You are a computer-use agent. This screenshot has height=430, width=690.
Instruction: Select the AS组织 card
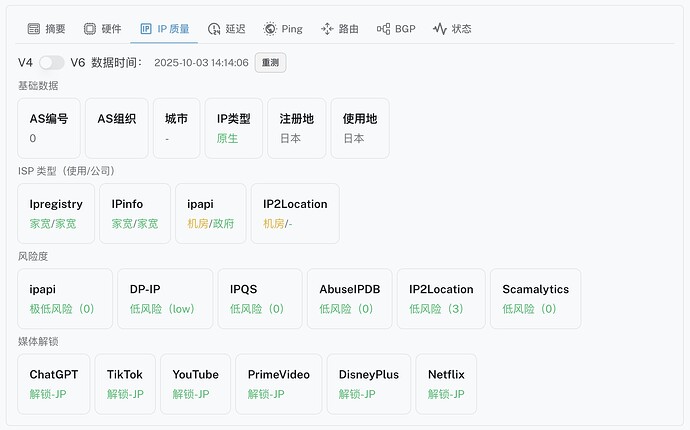[x=117, y=128]
